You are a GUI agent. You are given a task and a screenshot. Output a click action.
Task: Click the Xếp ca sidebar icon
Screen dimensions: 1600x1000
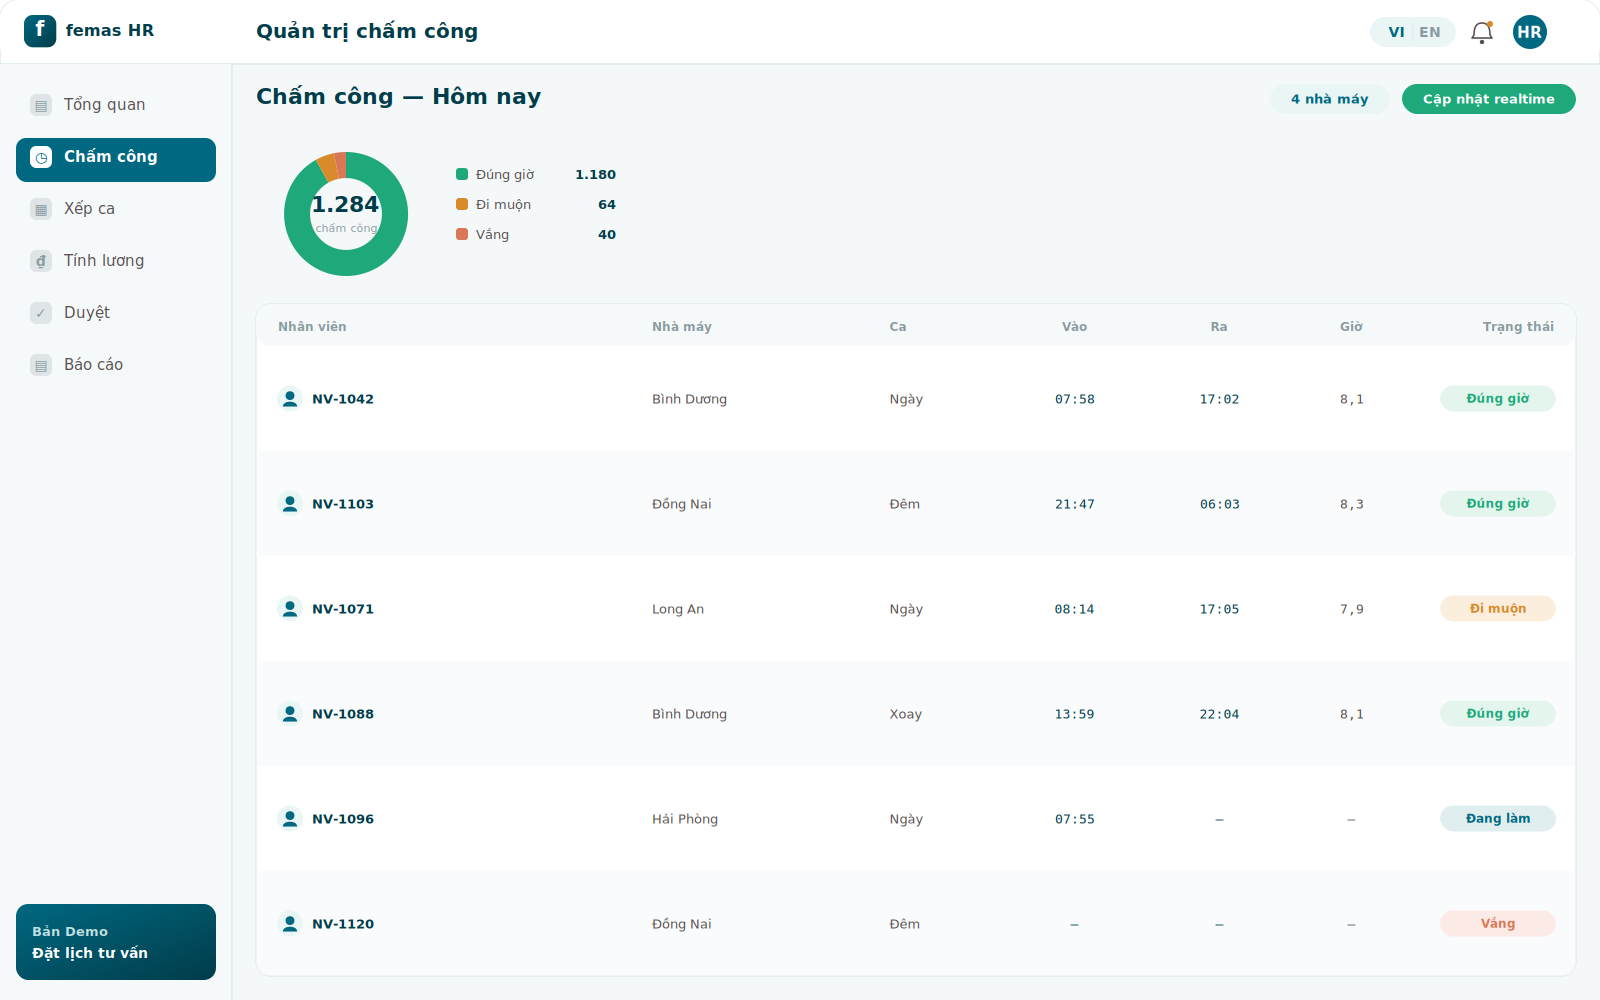coord(41,209)
